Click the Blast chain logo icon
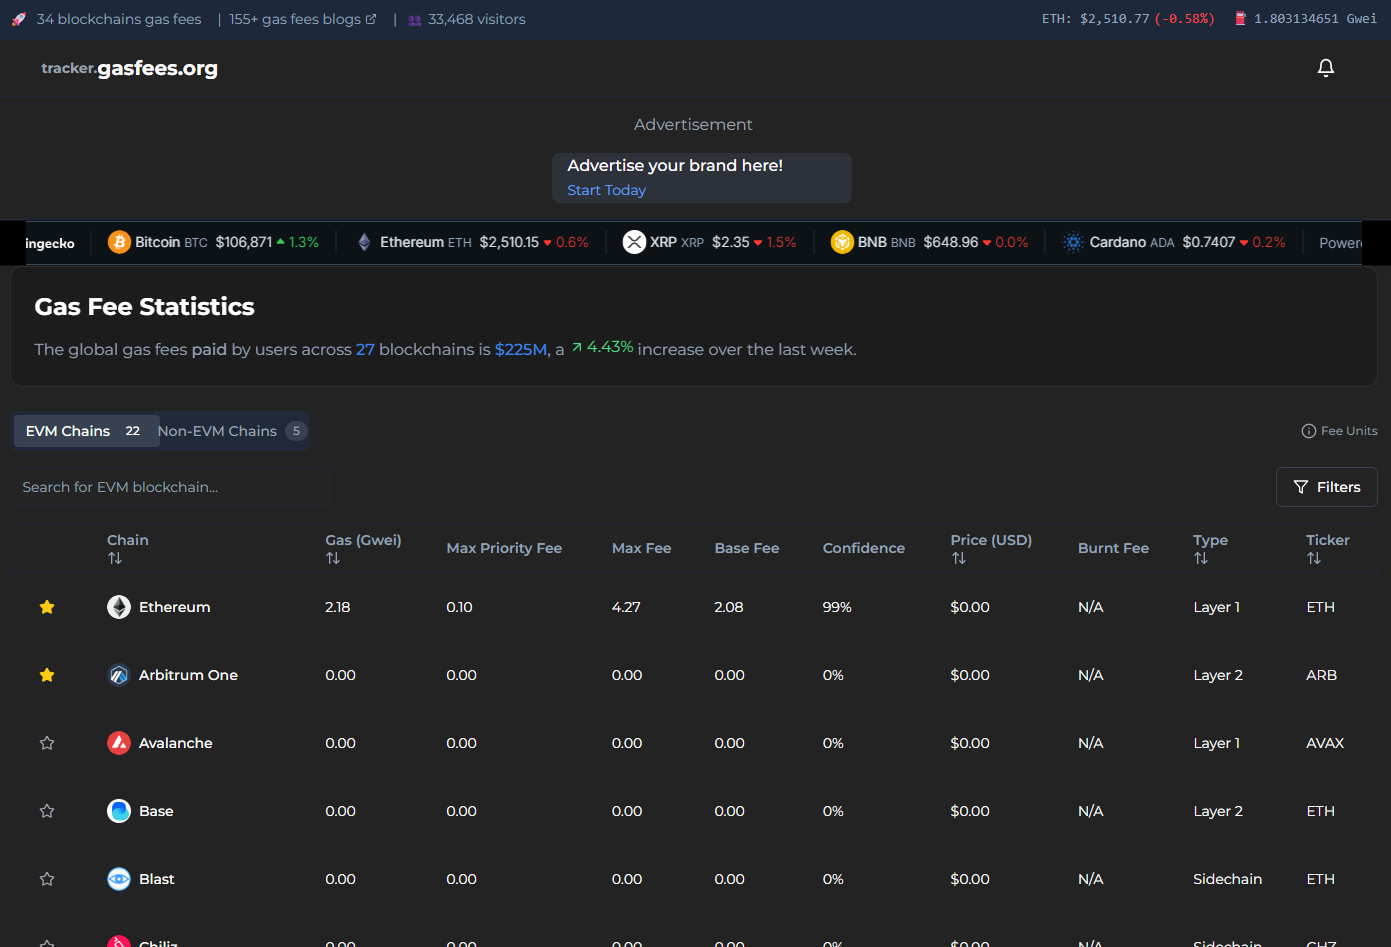1391x947 pixels. coord(119,879)
